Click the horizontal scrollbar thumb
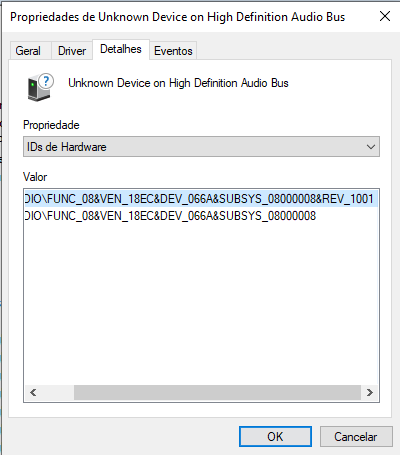Image resolution: width=400 pixels, height=455 pixels. click(x=217, y=392)
